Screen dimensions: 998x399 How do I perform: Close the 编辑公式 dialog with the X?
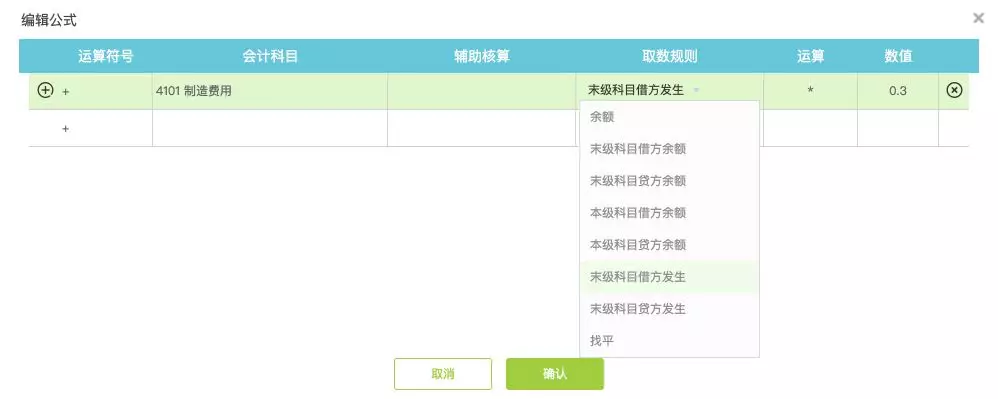[979, 18]
